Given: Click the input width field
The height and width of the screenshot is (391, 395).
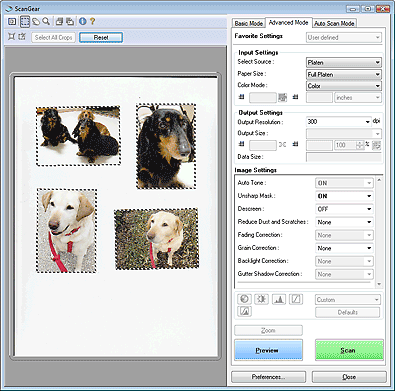Looking at the screenshot, I should click(x=263, y=97).
